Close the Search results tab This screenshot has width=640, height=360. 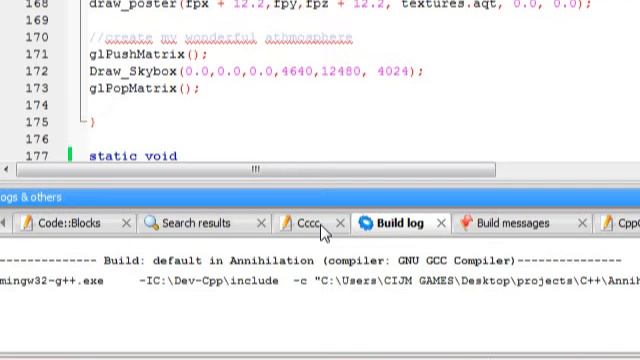pyautogui.click(x=261, y=223)
